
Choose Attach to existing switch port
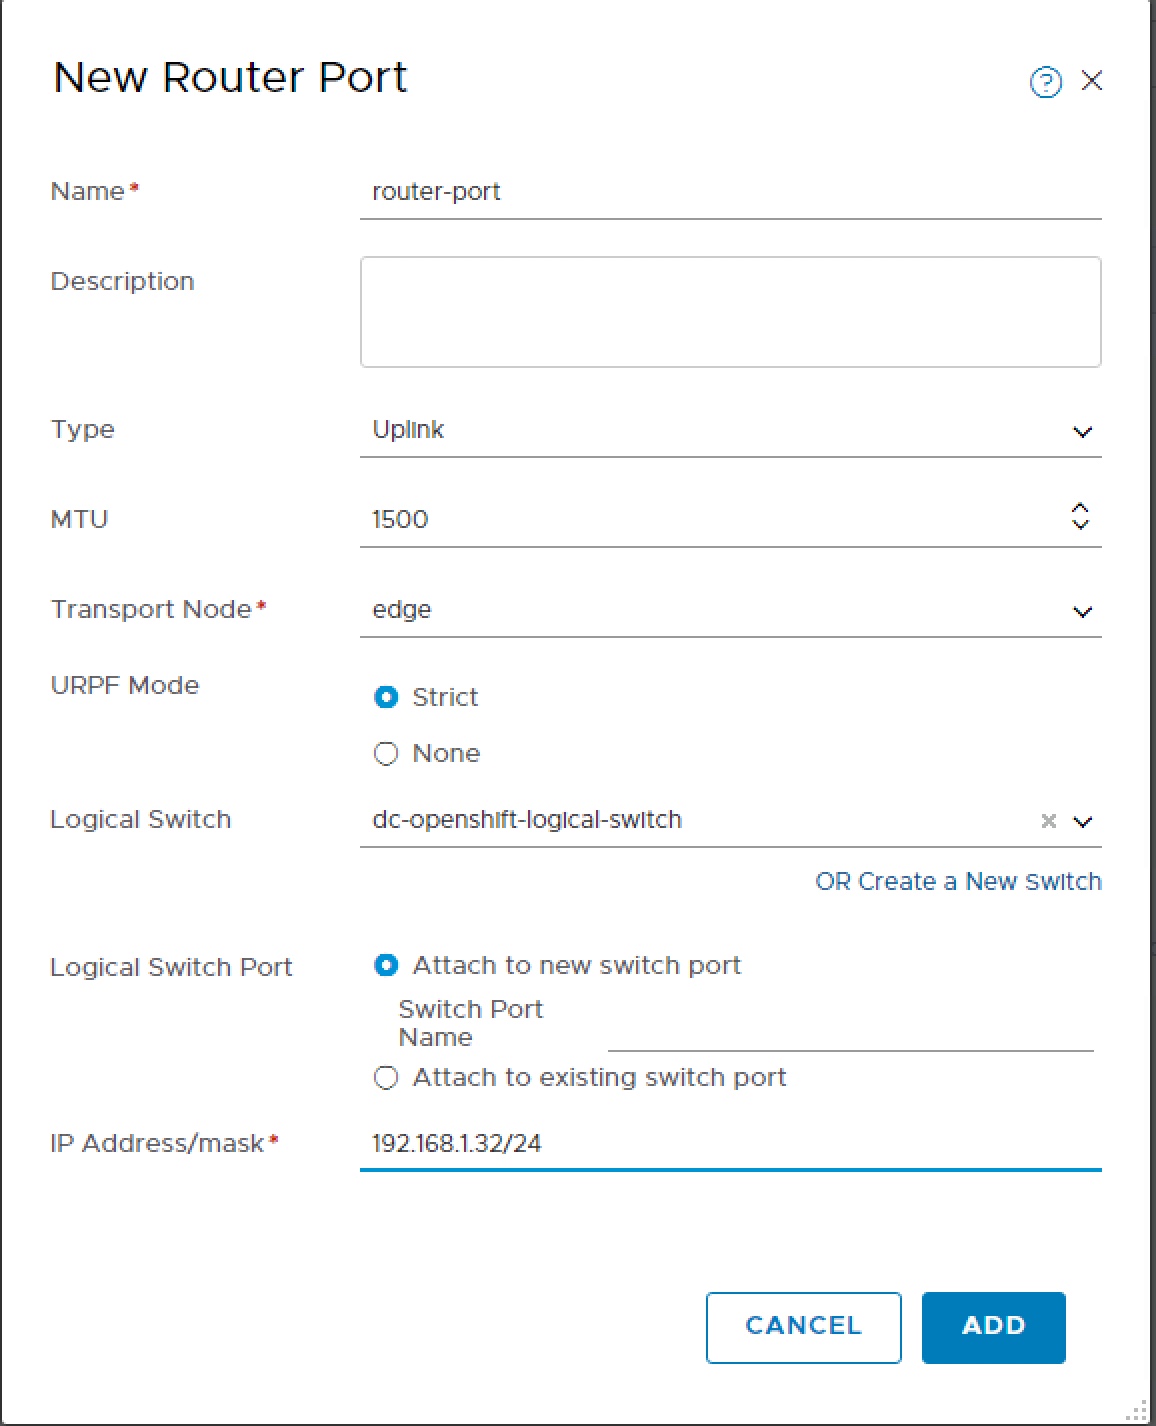386,1077
